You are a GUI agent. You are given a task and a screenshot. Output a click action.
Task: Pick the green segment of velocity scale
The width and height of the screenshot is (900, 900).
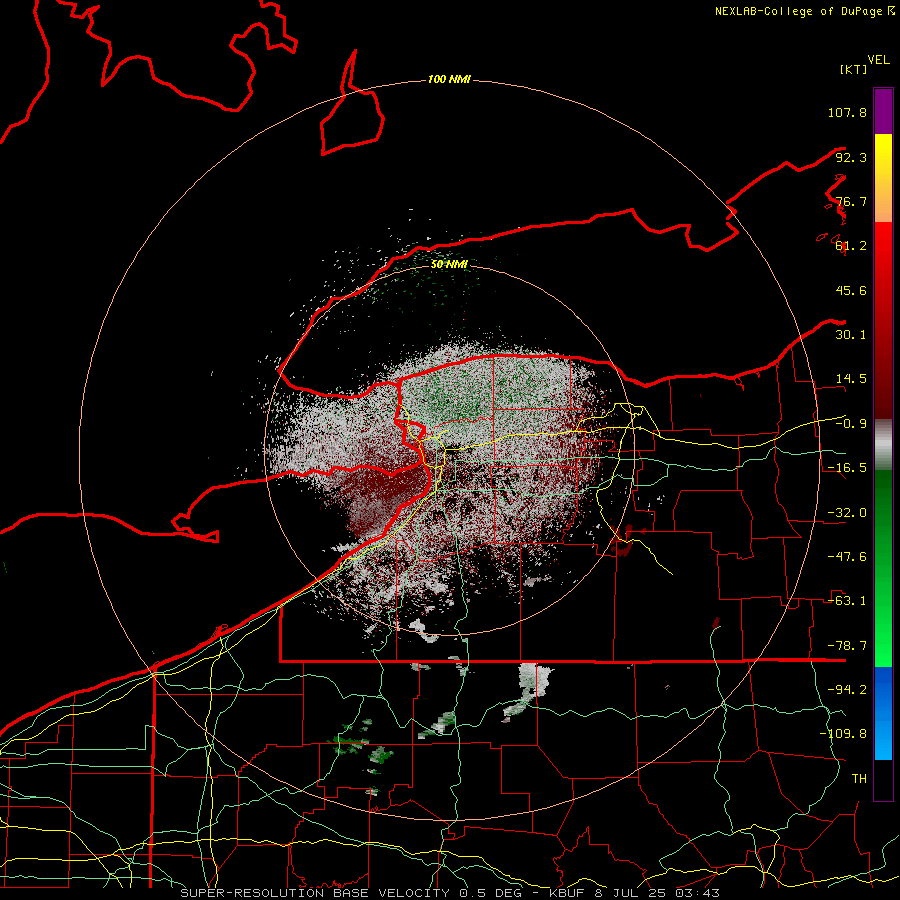tap(883, 568)
